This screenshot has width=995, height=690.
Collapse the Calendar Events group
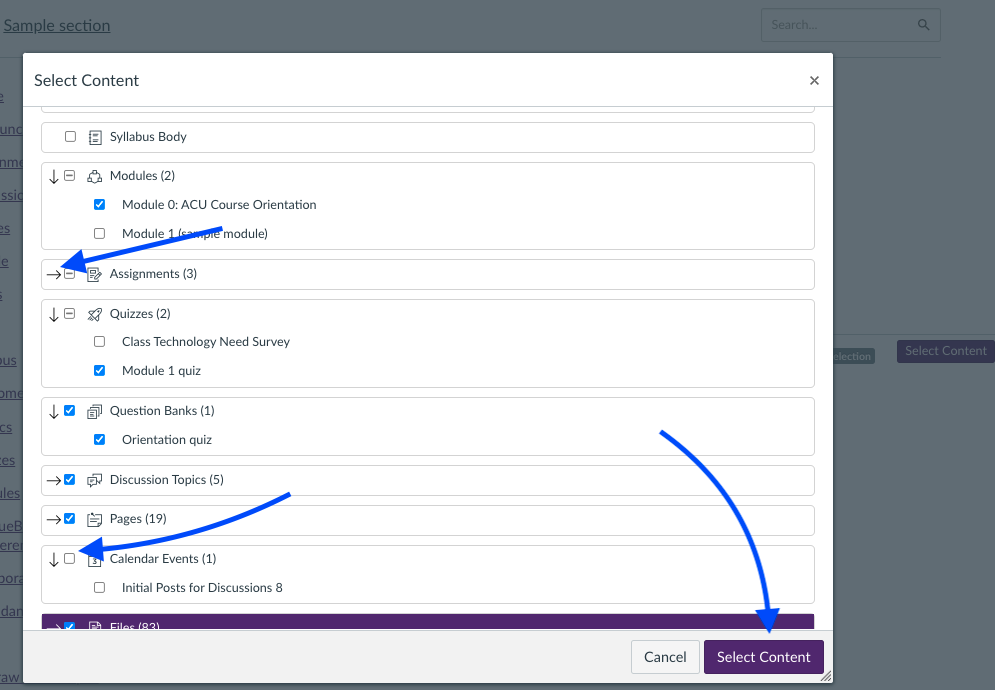(x=54, y=559)
